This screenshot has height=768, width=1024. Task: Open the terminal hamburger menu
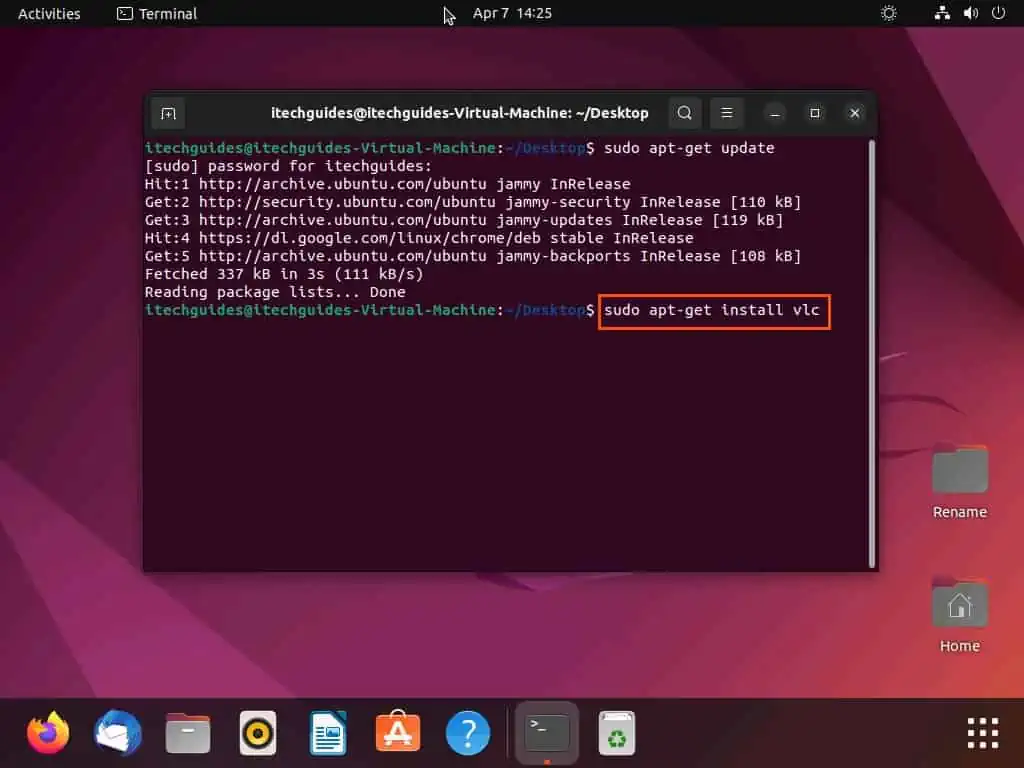(727, 113)
